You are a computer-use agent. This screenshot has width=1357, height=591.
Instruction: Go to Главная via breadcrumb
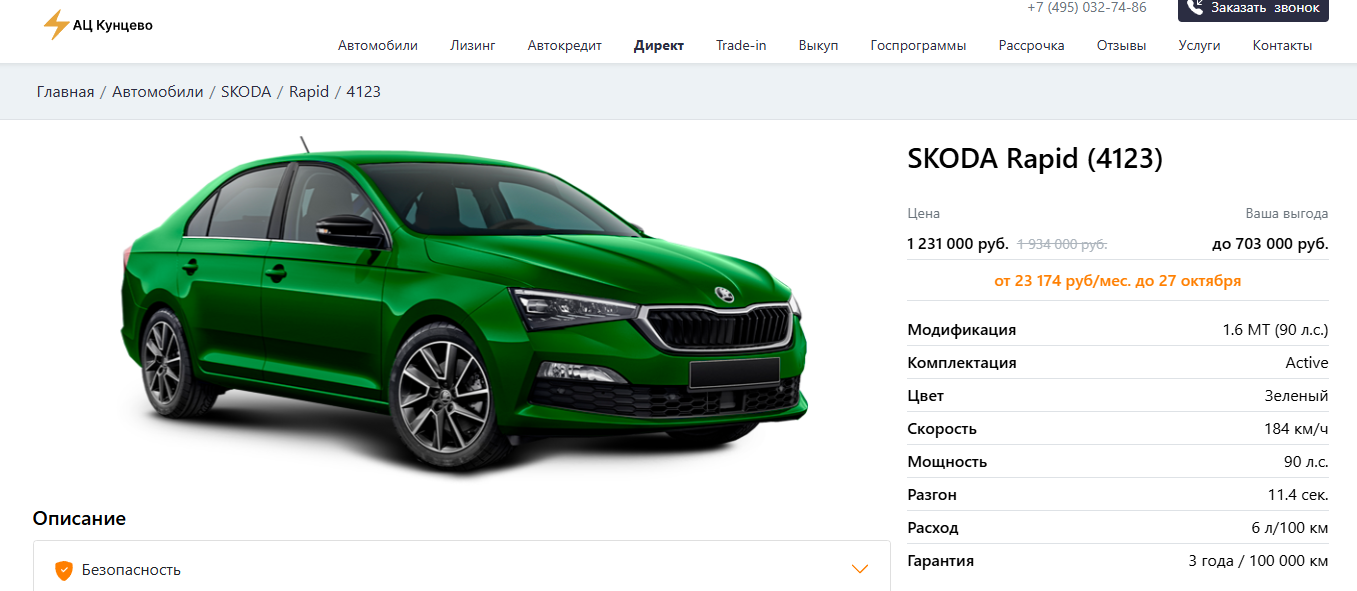66,92
